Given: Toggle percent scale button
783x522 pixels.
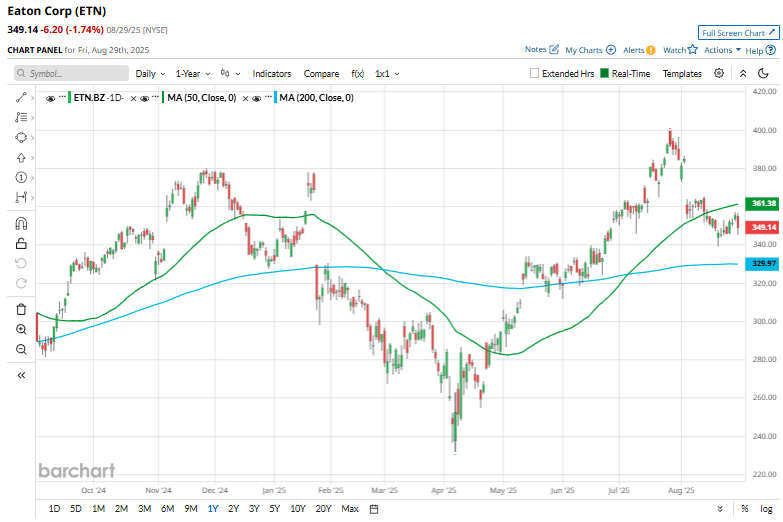Looking at the screenshot, I should pos(745,509).
